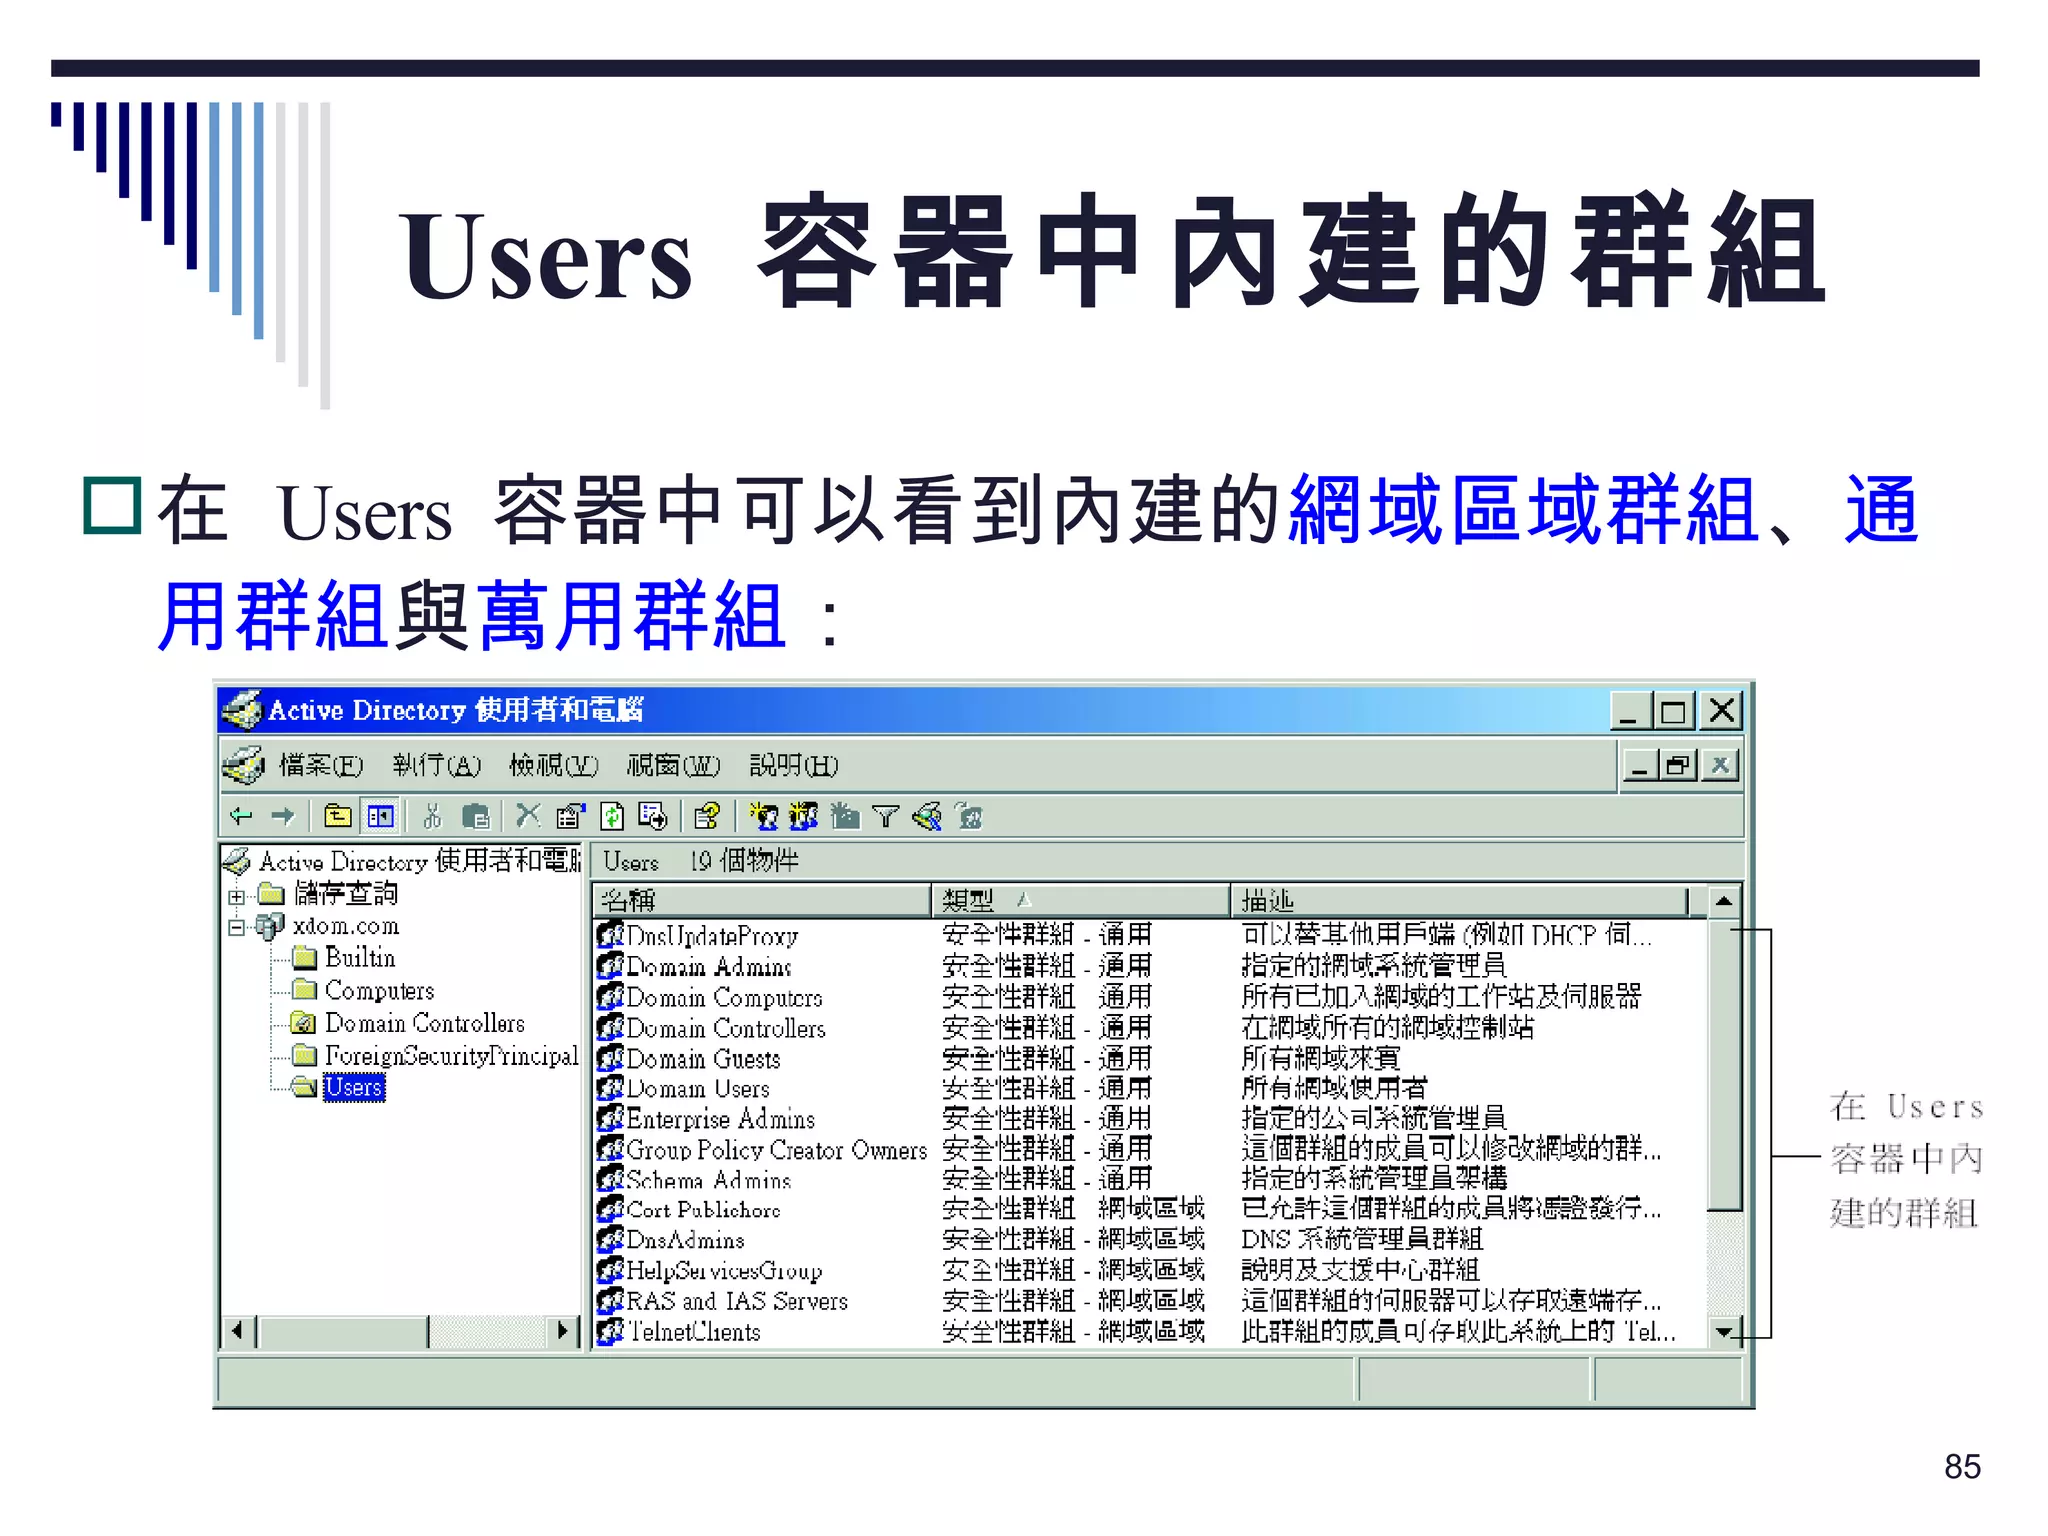Click the funnel Filter icon
This screenshot has width=2048, height=1536.
tap(886, 817)
